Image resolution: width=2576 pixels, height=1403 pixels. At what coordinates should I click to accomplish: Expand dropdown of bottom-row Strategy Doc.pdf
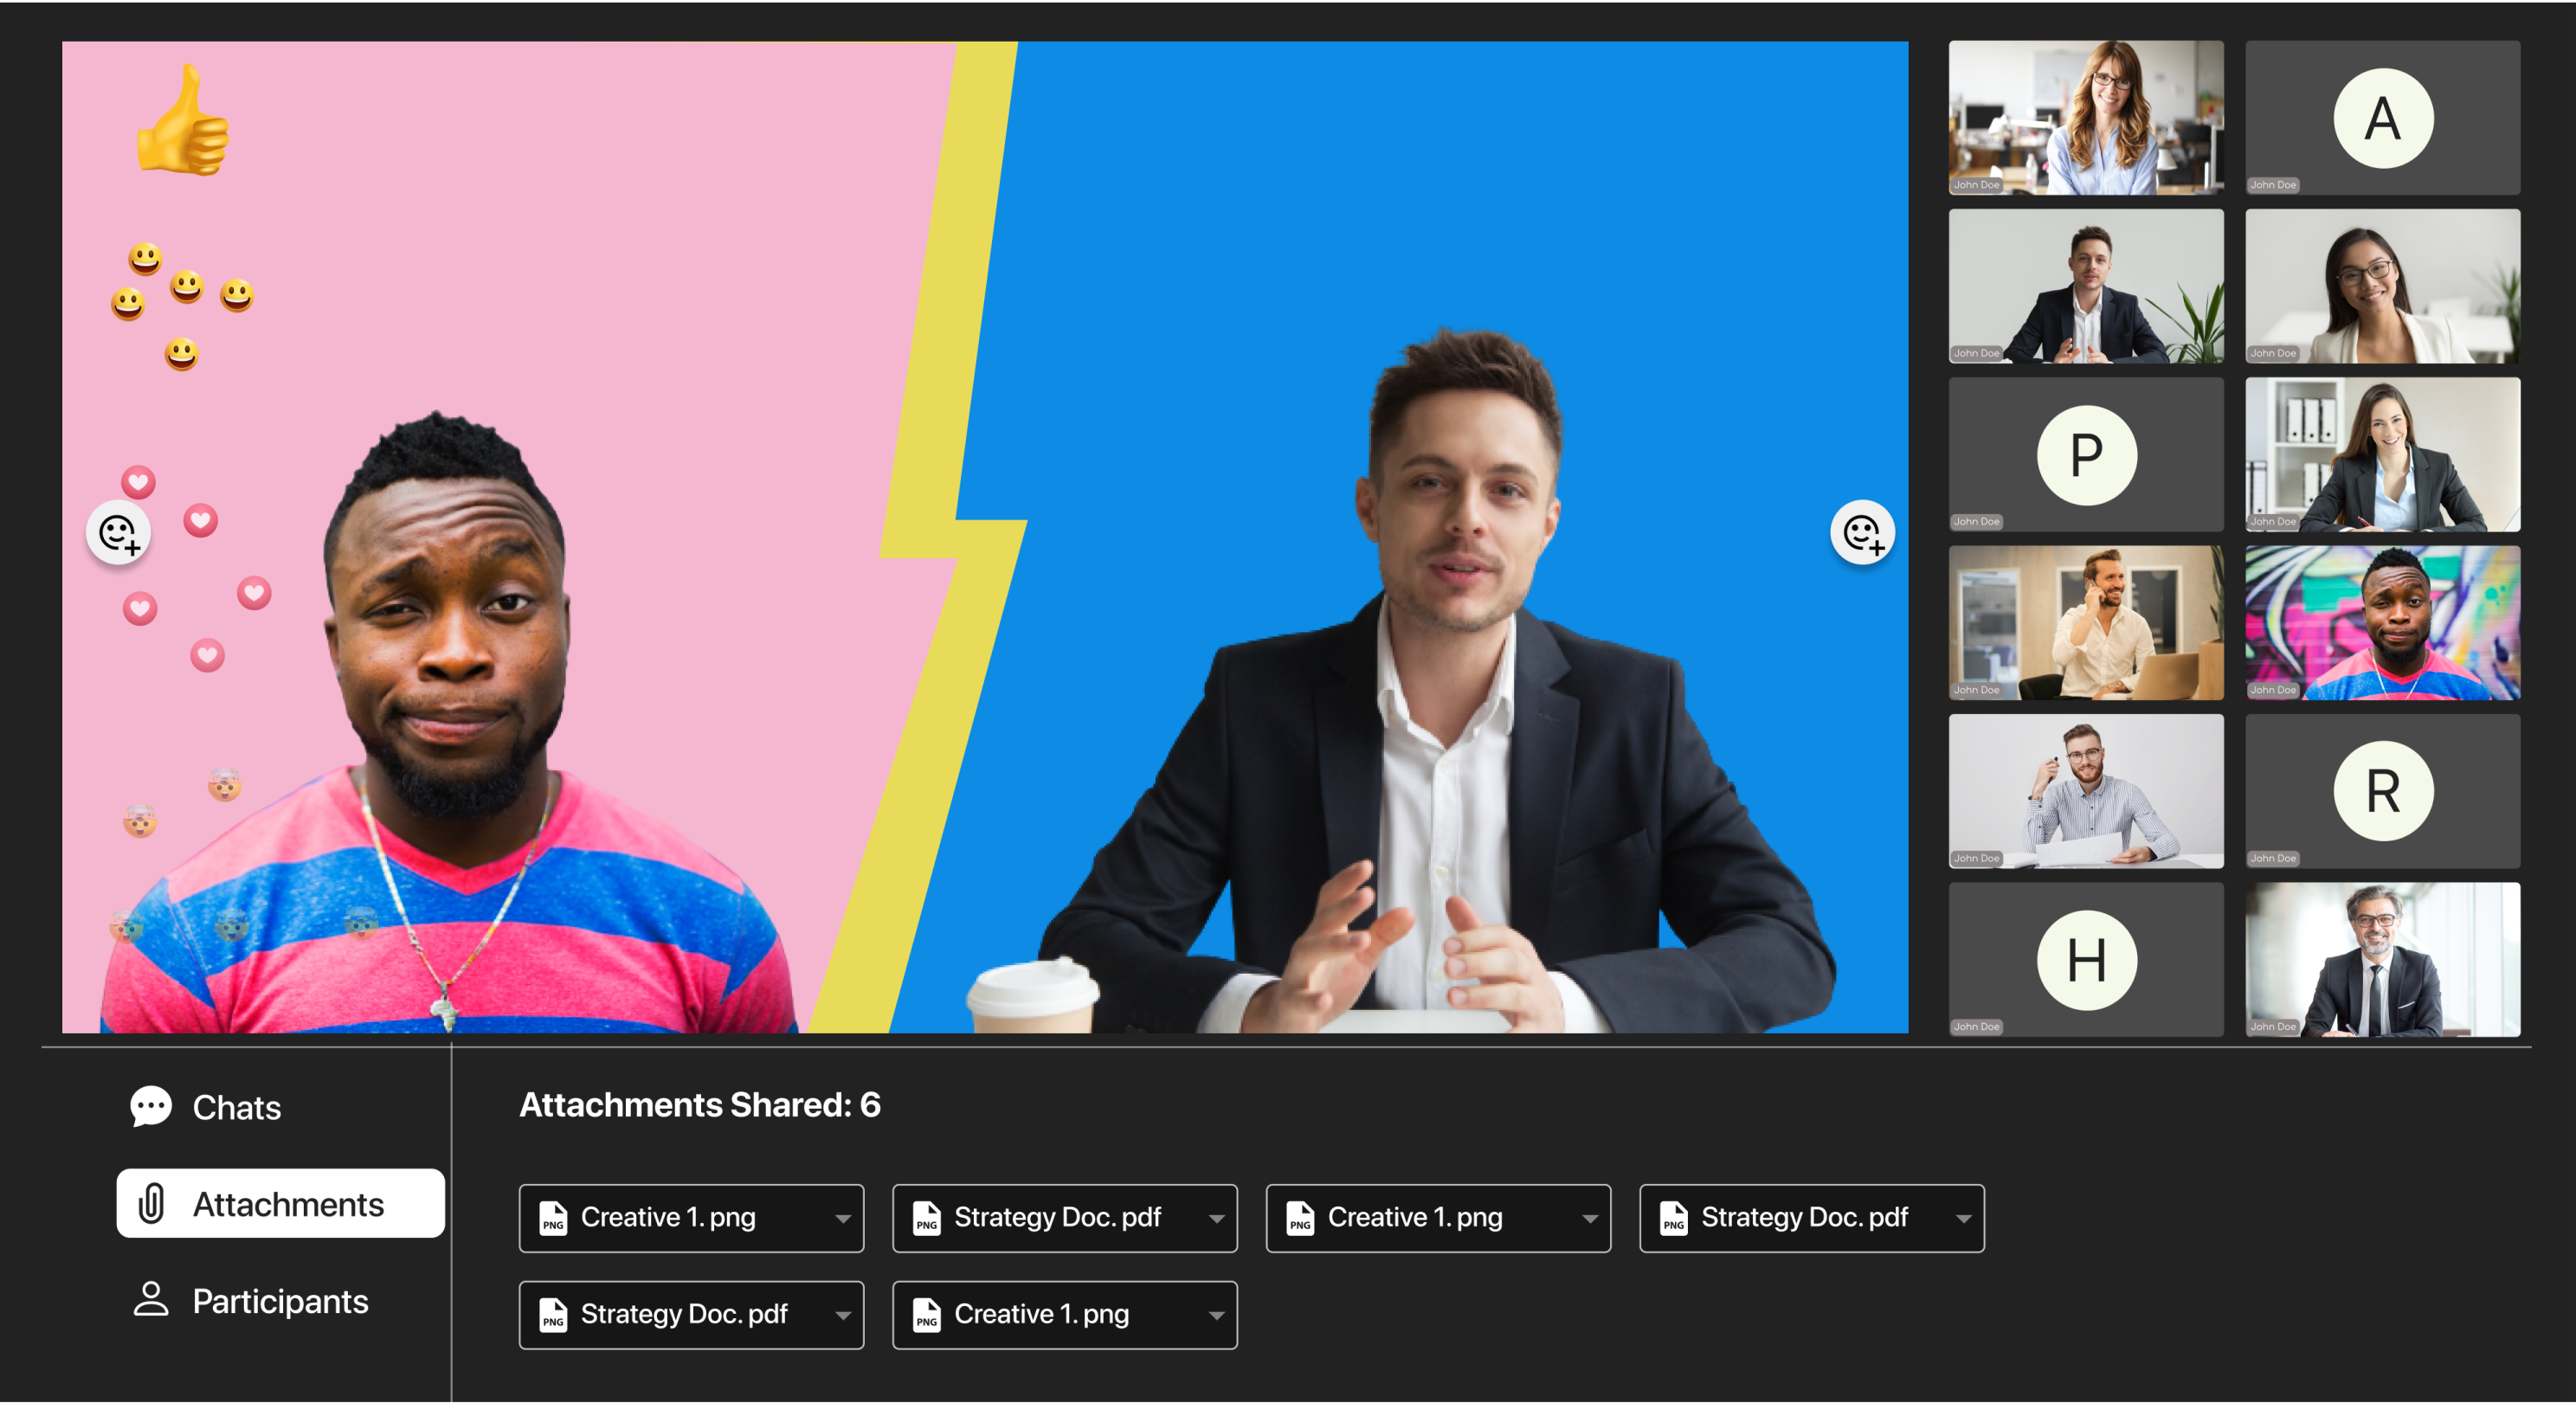(x=843, y=1316)
